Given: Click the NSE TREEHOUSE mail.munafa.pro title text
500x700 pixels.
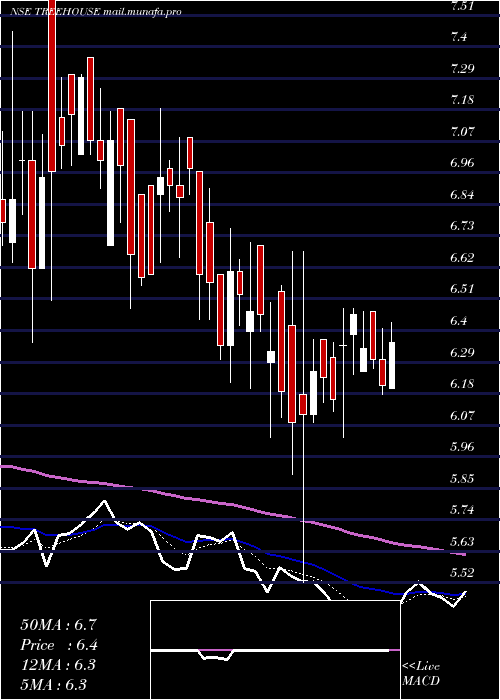Looking at the screenshot, I should click(96, 12).
